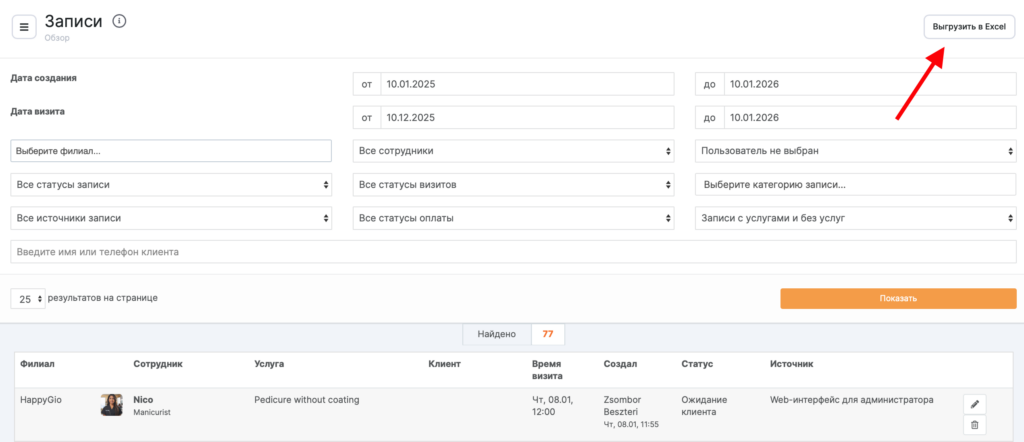This screenshot has width=1024, height=442.
Task: Click creation date 'от' field 10.01.2025
Action: pyautogui.click(x=527, y=84)
